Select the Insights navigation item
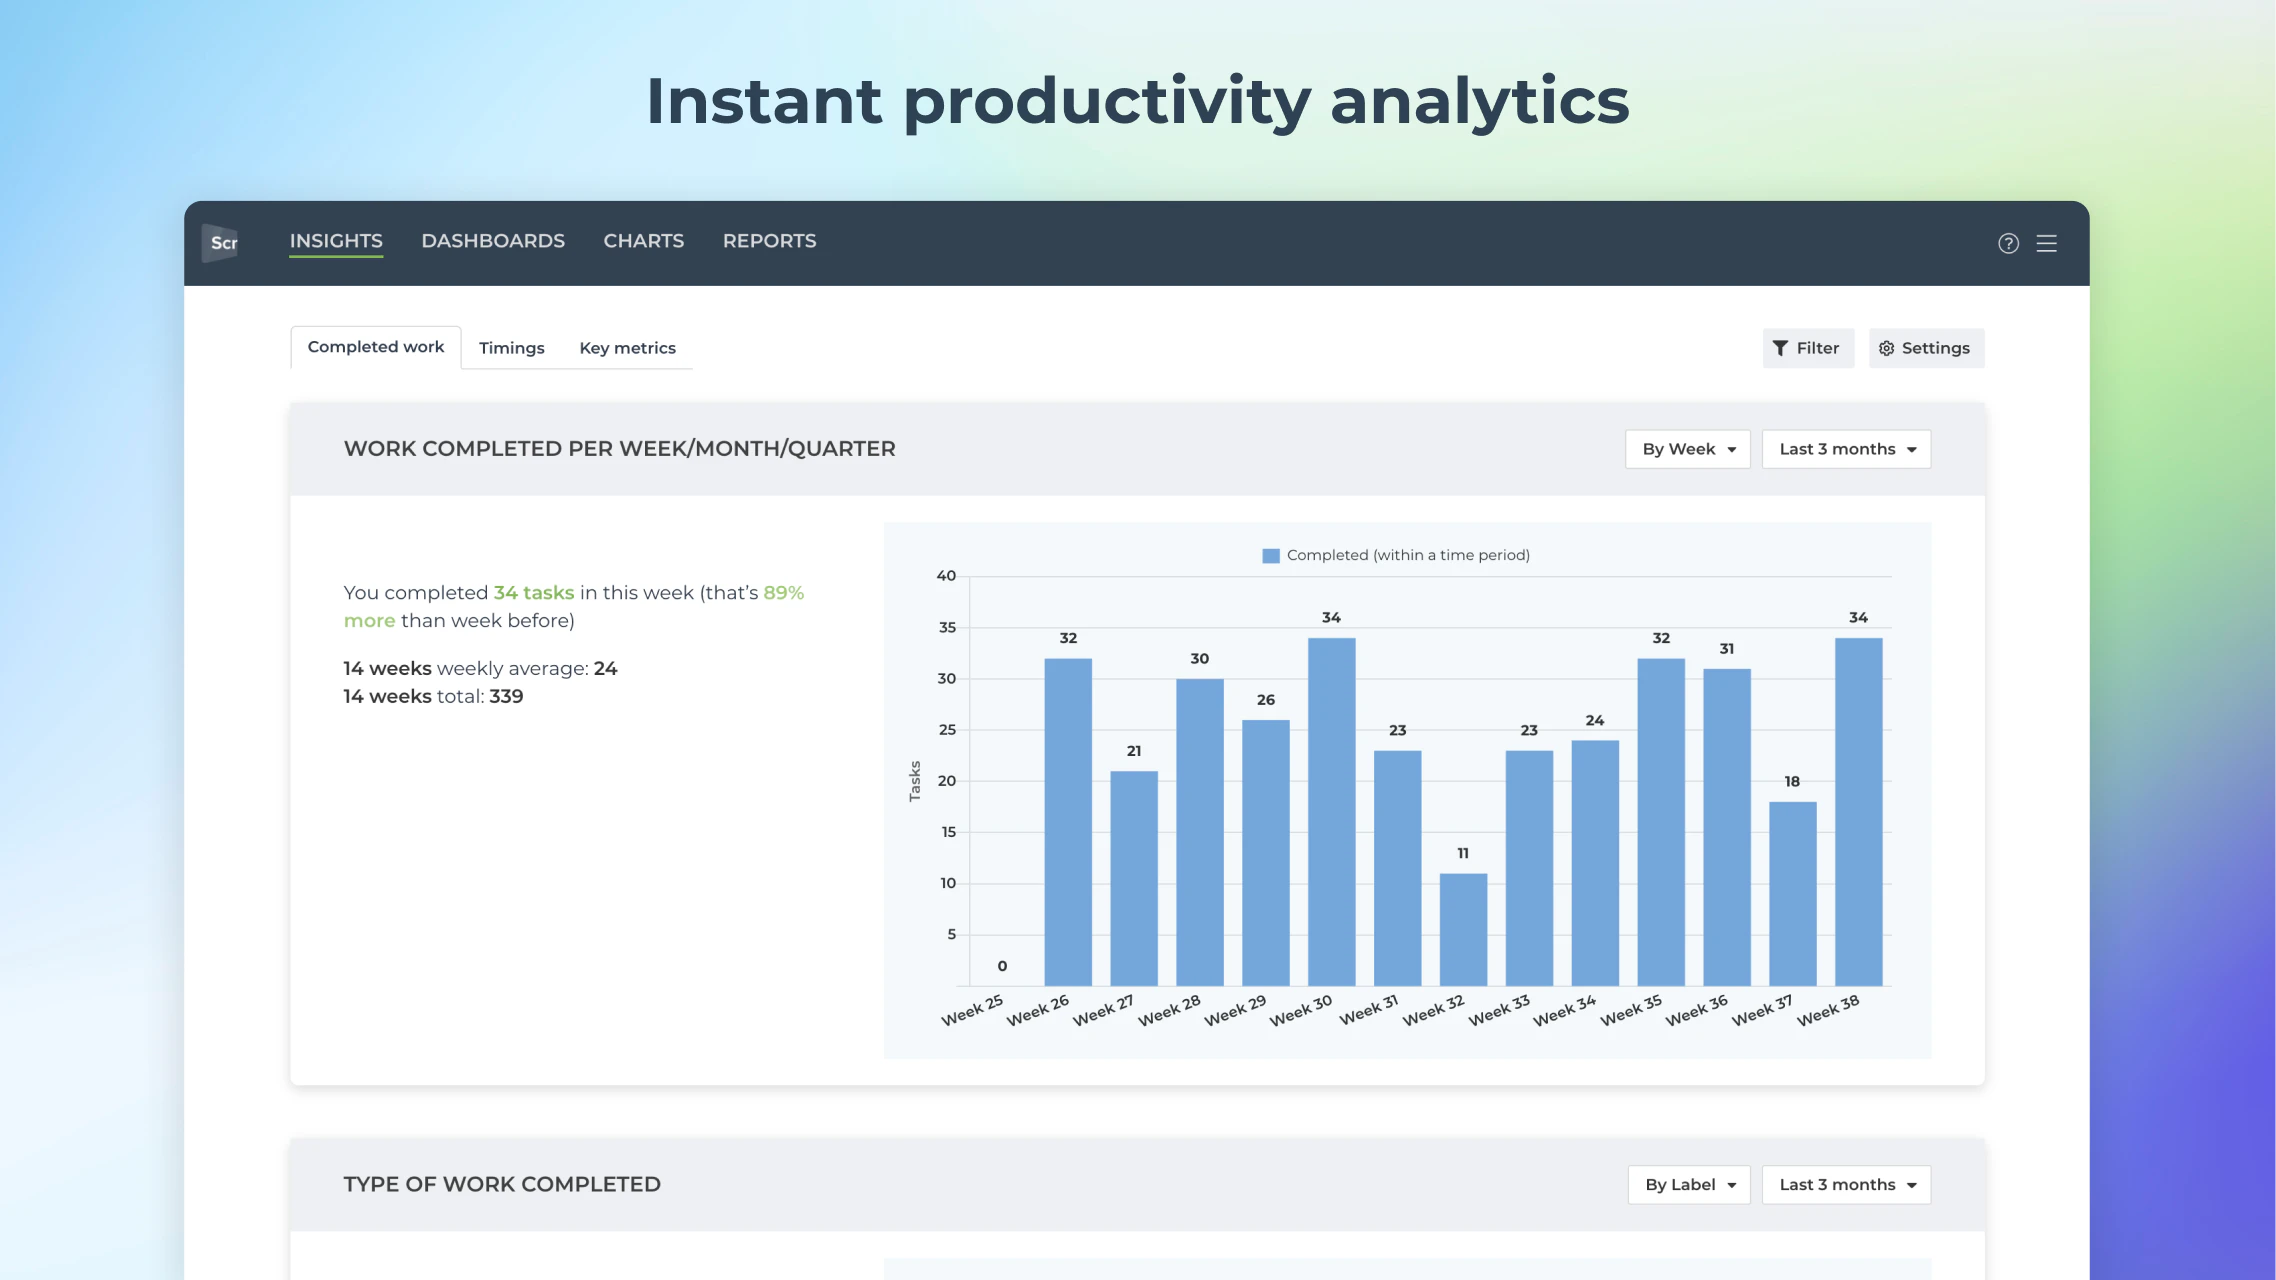Screen dimensions: 2276x1280 336,241
